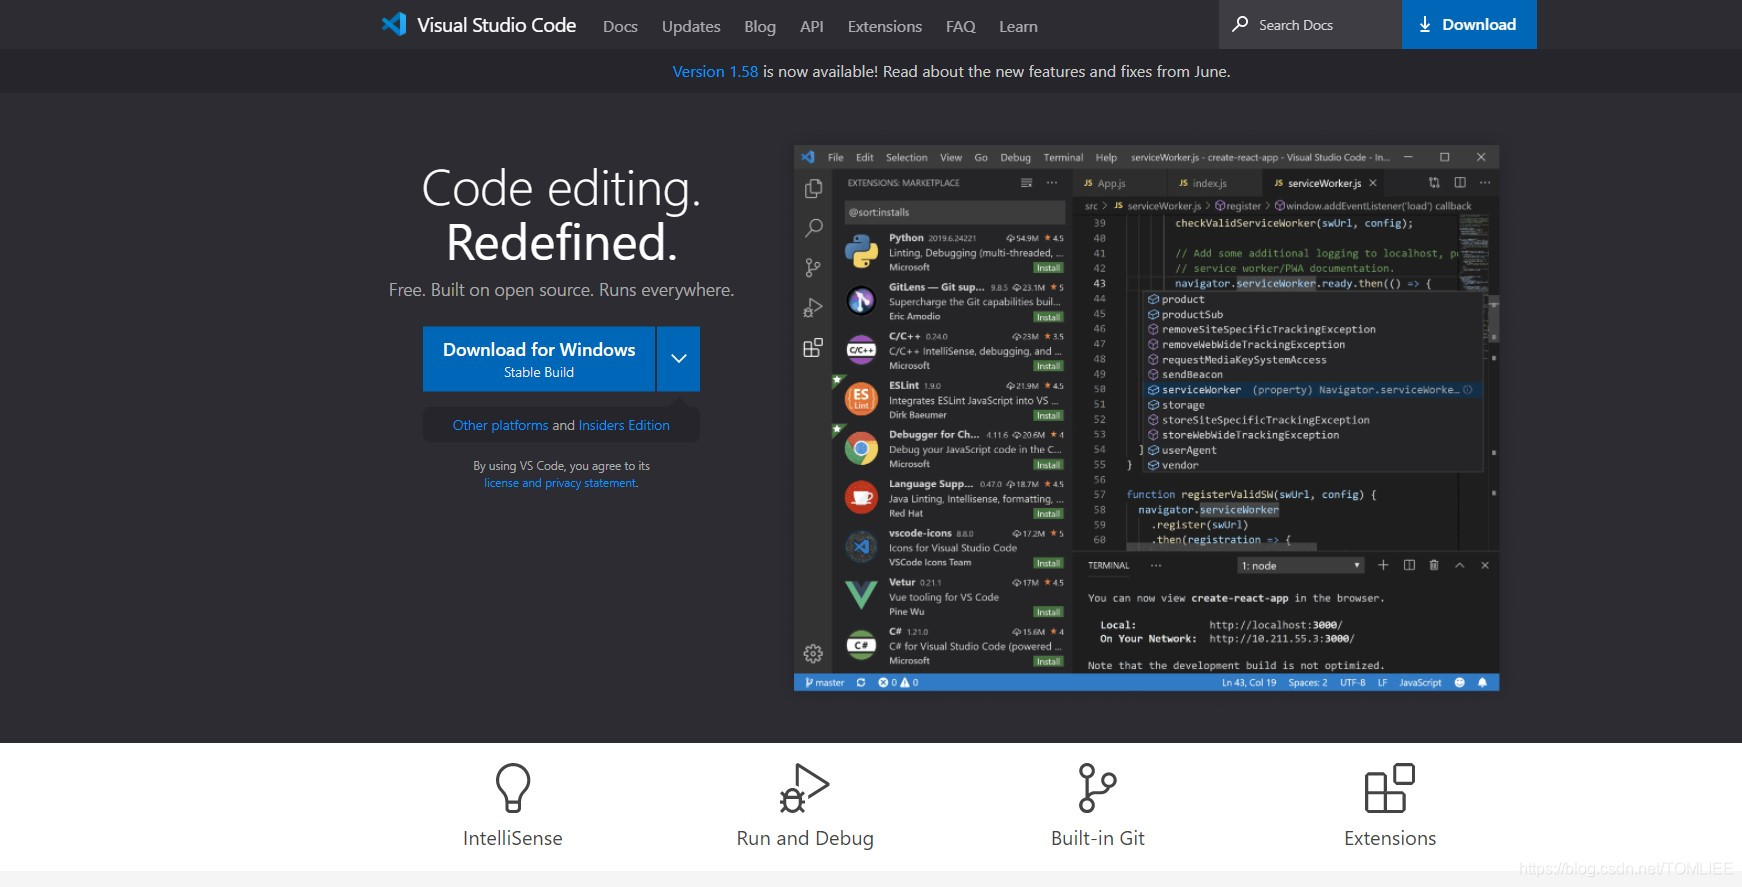Go to Blog in the top navigation
Image resolution: width=1742 pixels, height=887 pixels.
(760, 26)
